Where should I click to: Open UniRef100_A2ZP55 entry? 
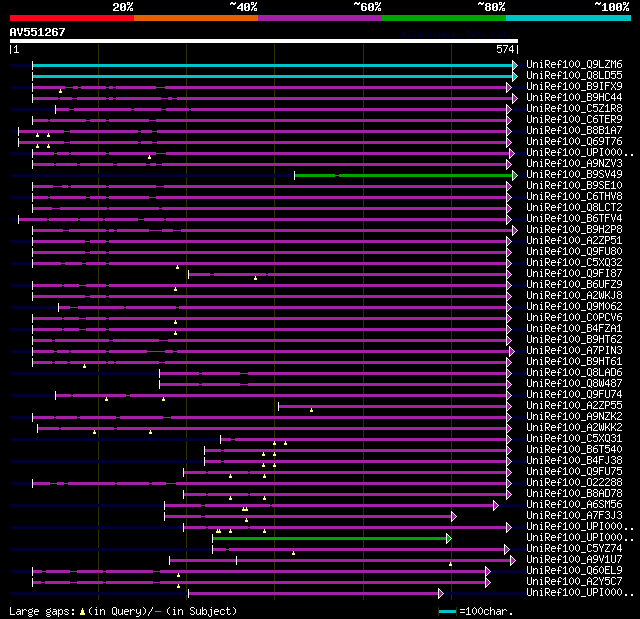[x=574, y=406]
